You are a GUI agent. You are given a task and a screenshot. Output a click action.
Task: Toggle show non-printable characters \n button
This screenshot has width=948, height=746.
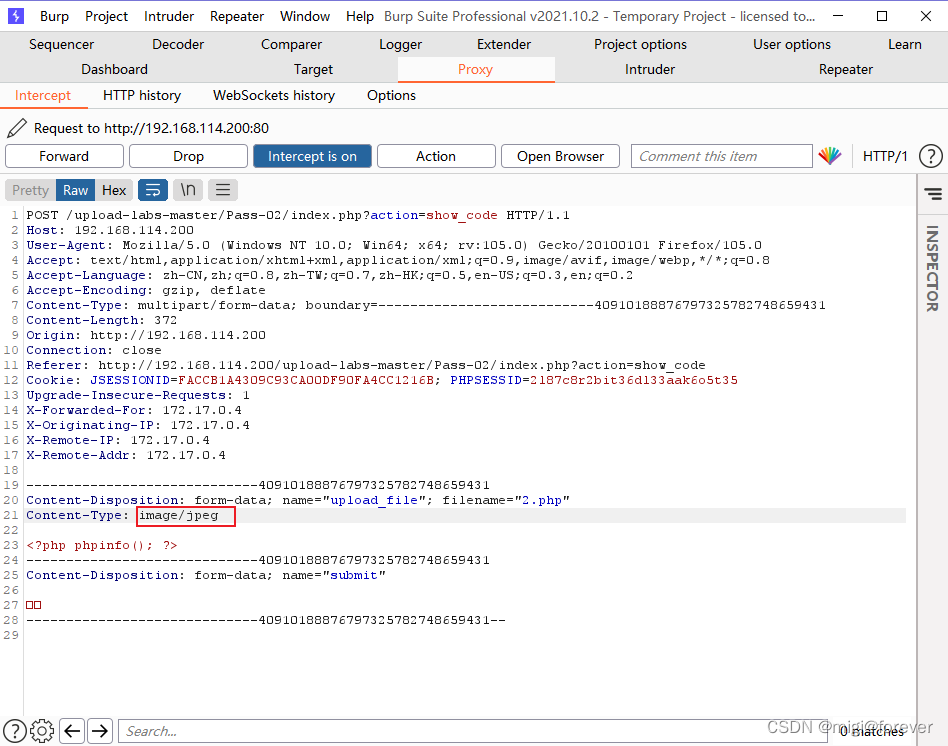coord(187,190)
